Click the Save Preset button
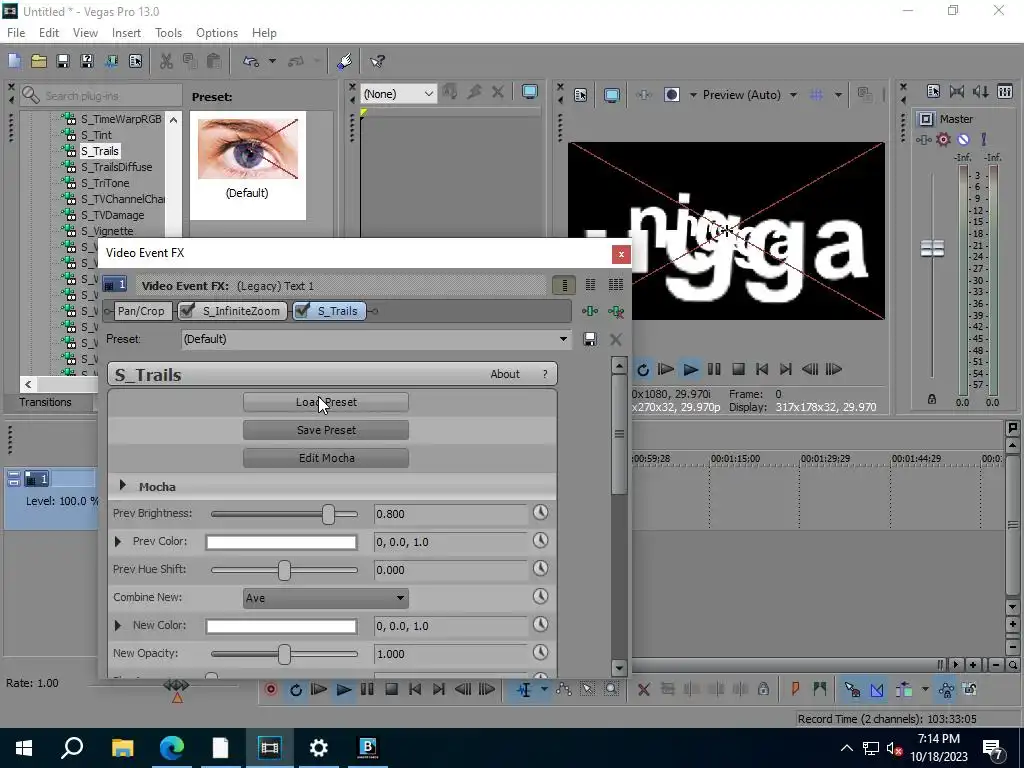The image size is (1024, 768). point(326,430)
